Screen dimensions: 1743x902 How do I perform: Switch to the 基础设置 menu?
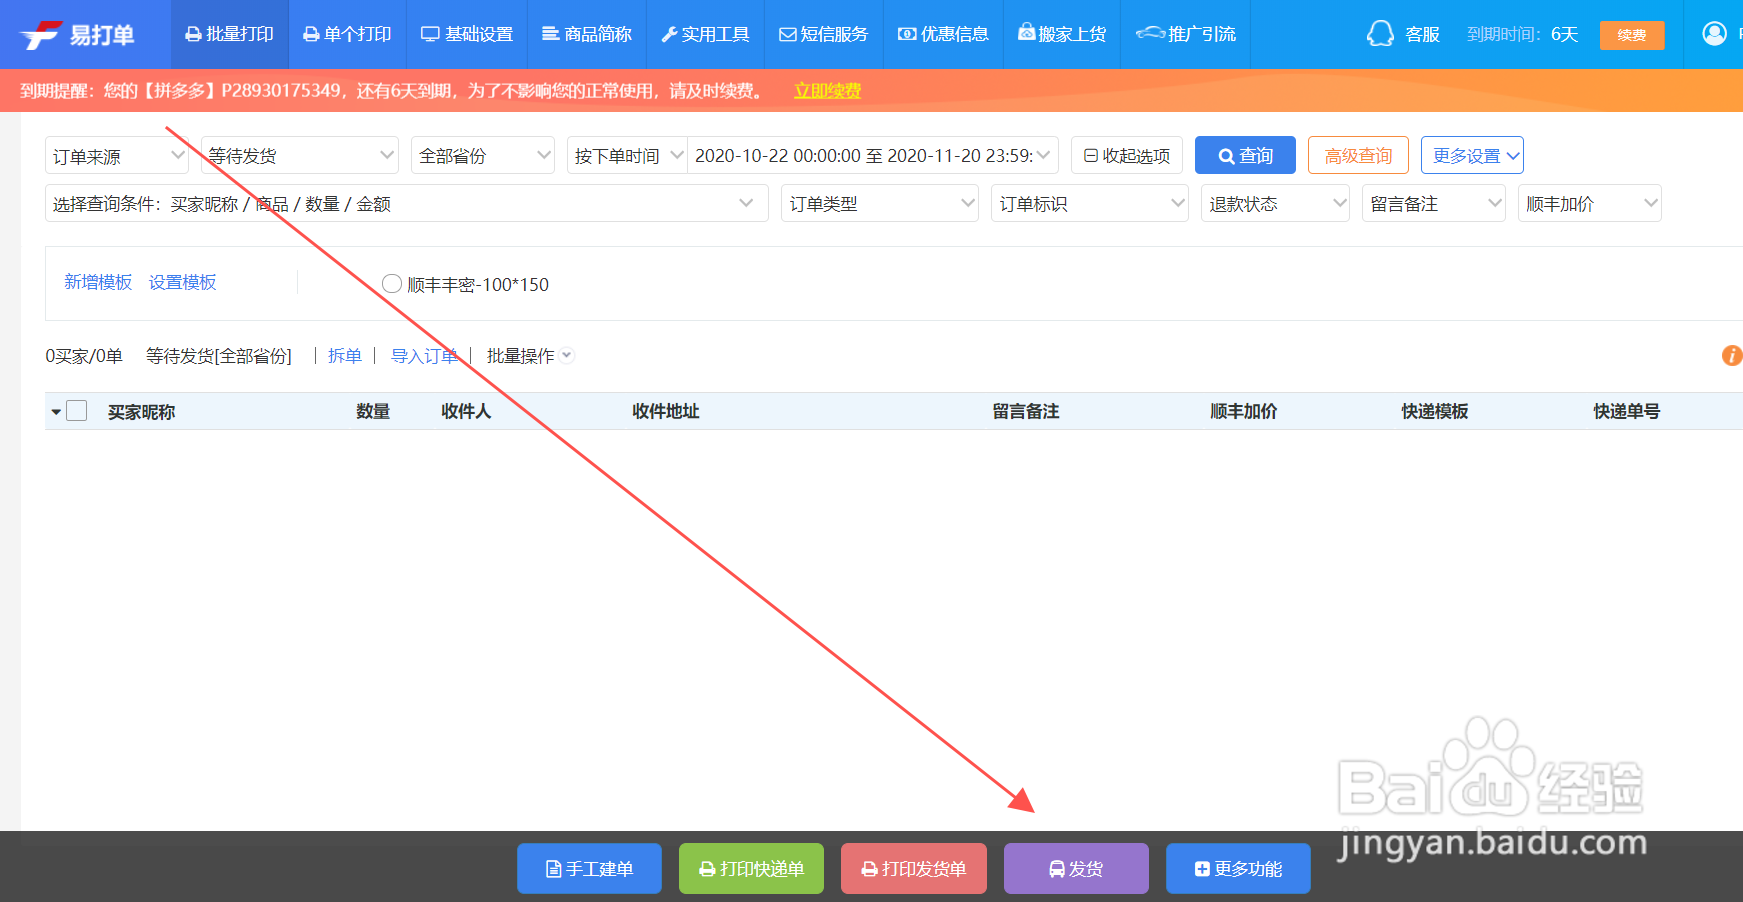pos(466,33)
